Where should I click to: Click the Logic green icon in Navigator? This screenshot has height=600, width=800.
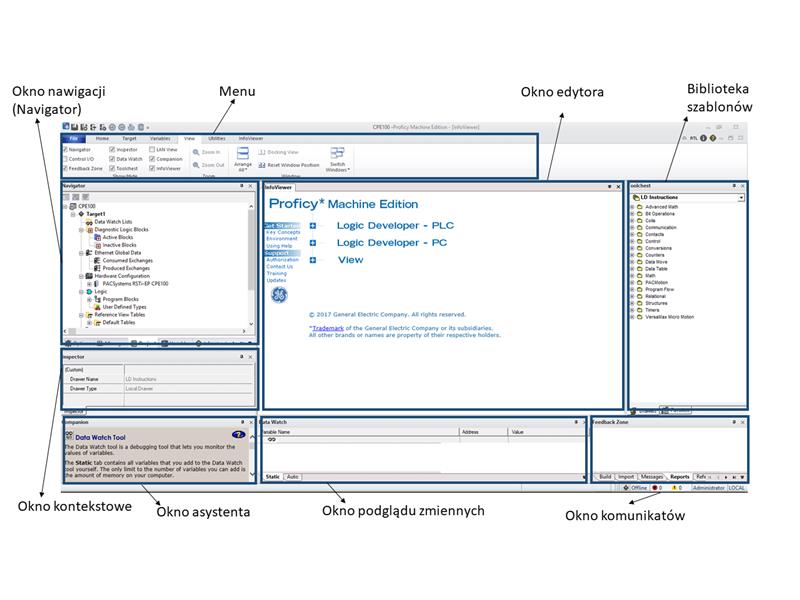pos(89,291)
